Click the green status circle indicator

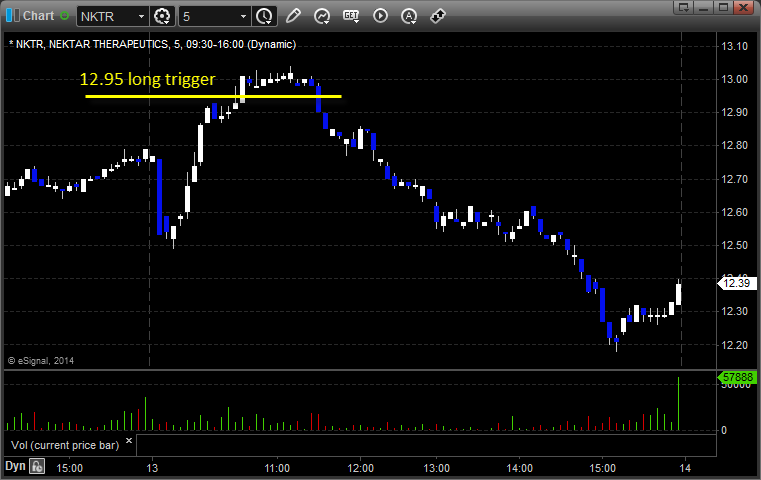pyautogui.click(x=65, y=16)
